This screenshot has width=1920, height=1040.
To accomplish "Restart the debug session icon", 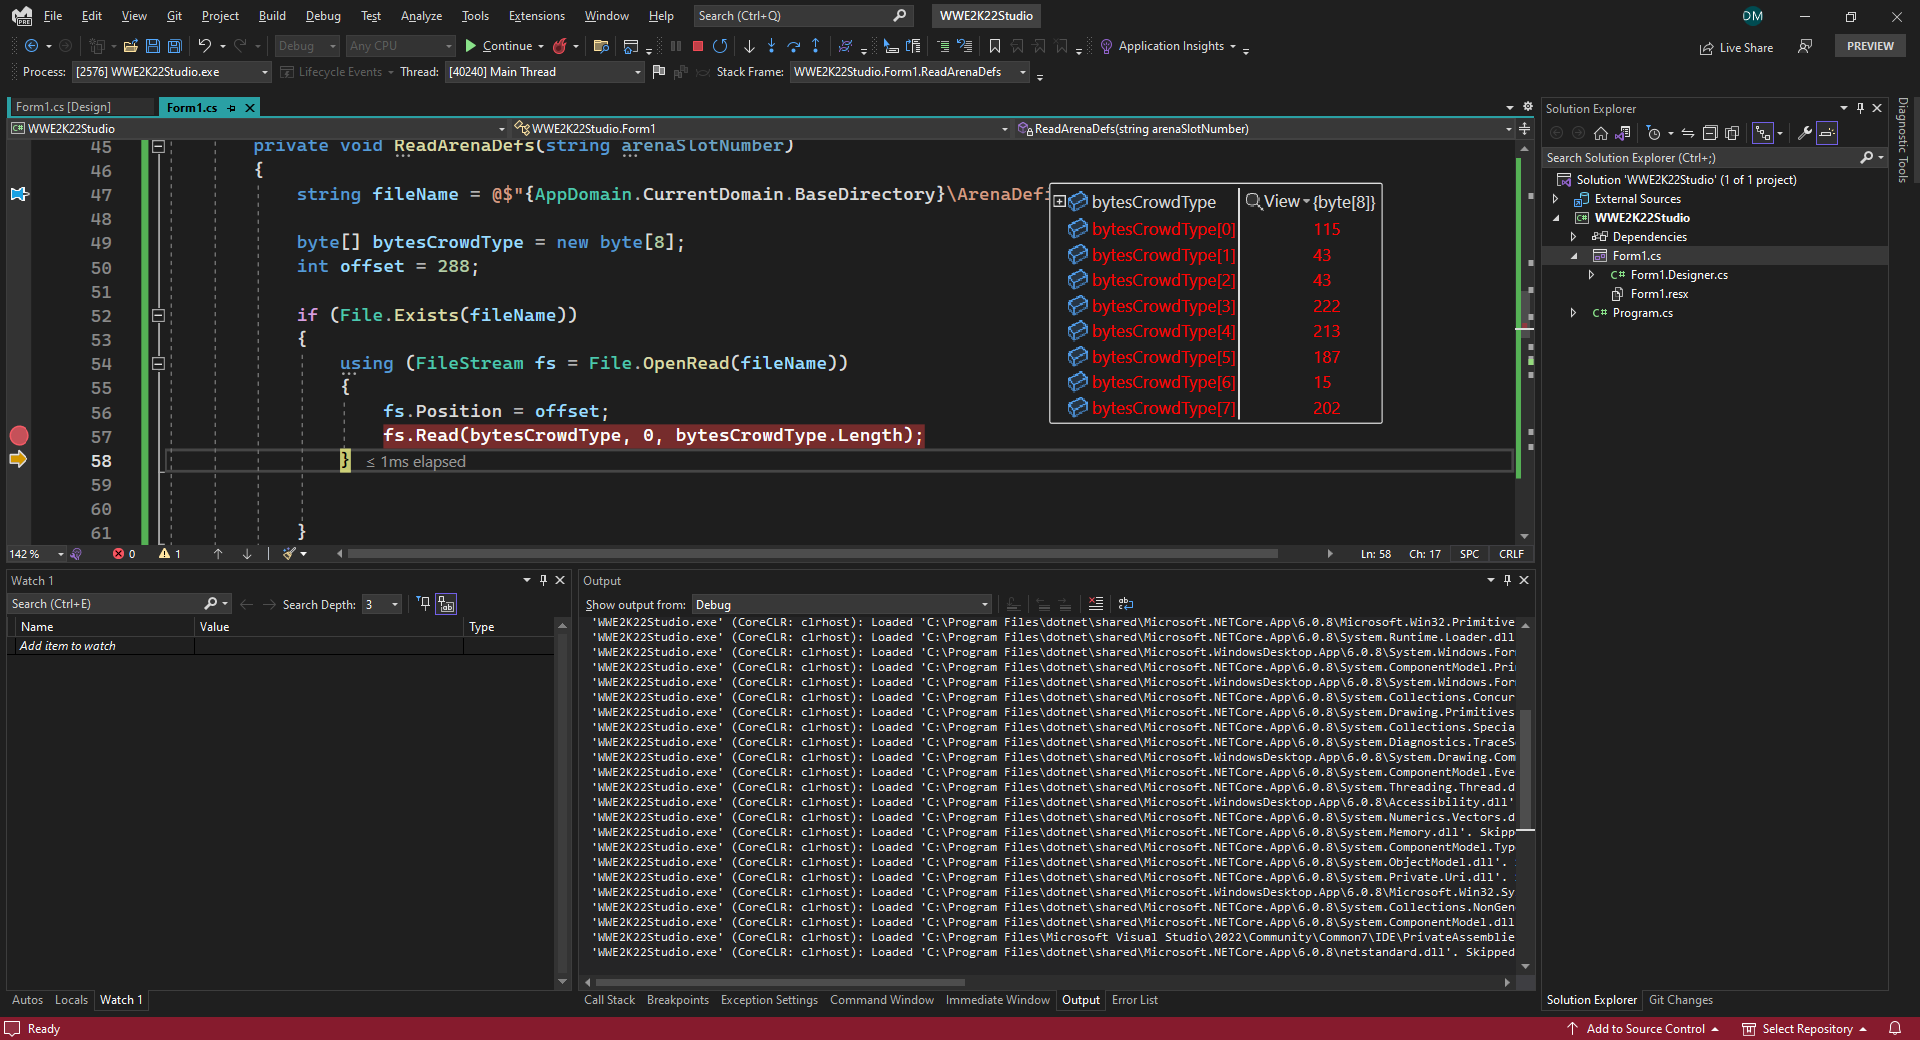I will click(720, 46).
